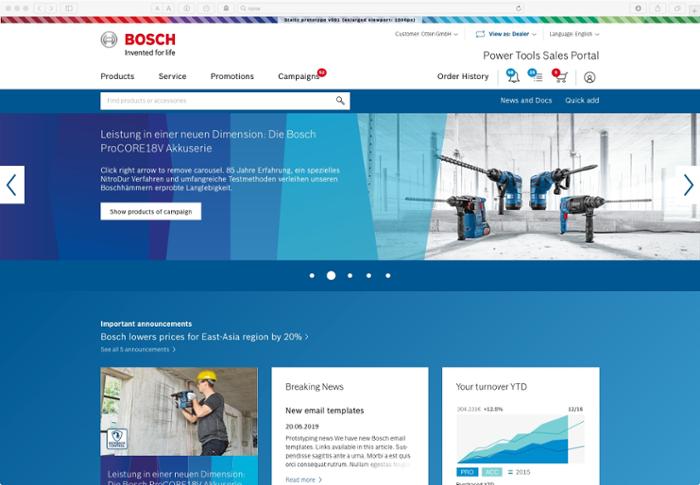This screenshot has height=485, width=700.
Task: Click the 20.06.2019 news date
Action: coord(302,426)
